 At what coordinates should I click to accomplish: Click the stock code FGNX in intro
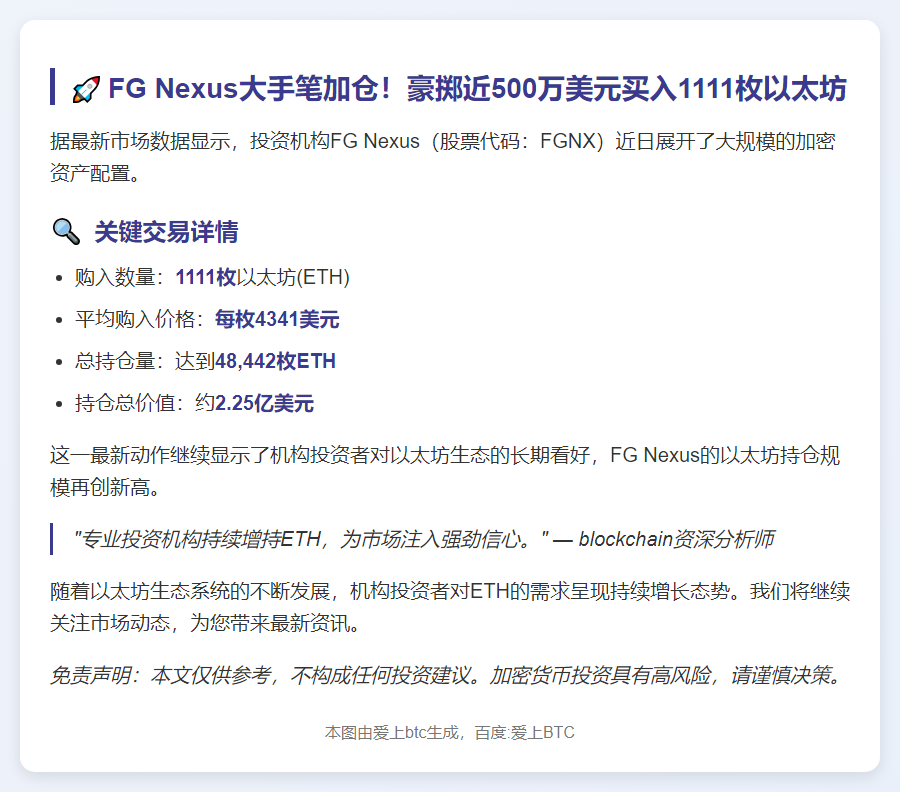click(568, 140)
